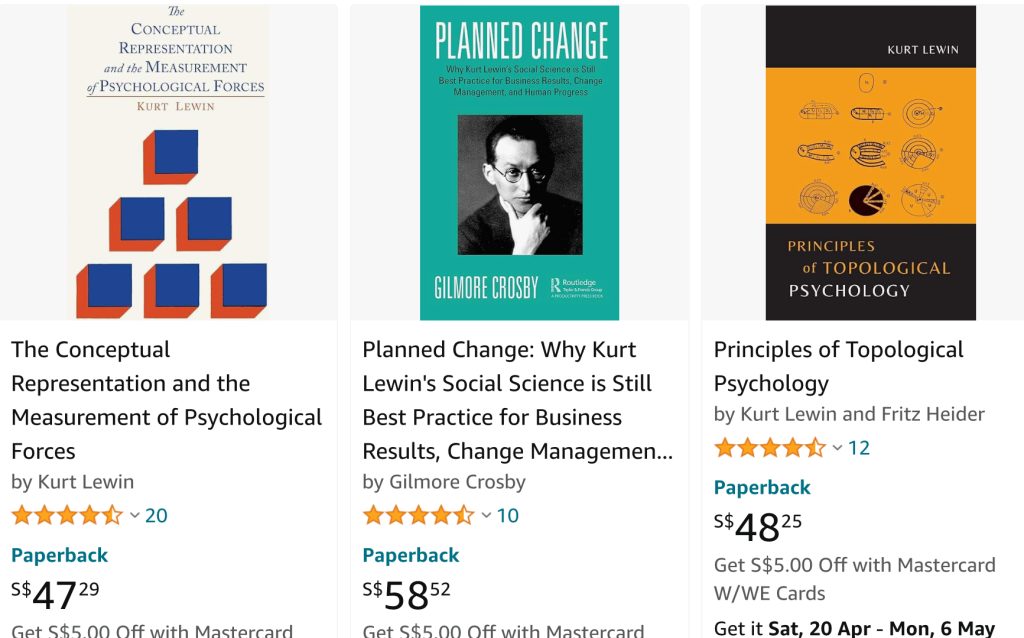Open the Planned Change book cover image

(x=519, y=162)
